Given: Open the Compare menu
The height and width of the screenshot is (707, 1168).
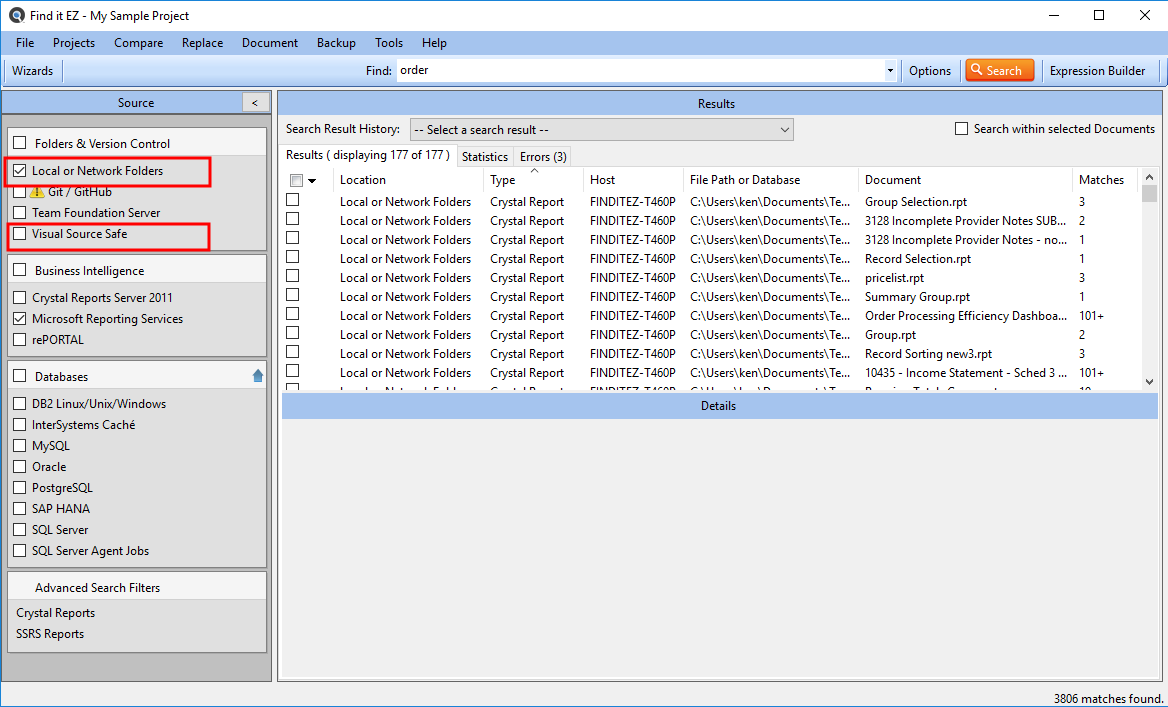Looking at the screenshot, I should point(139,42).
